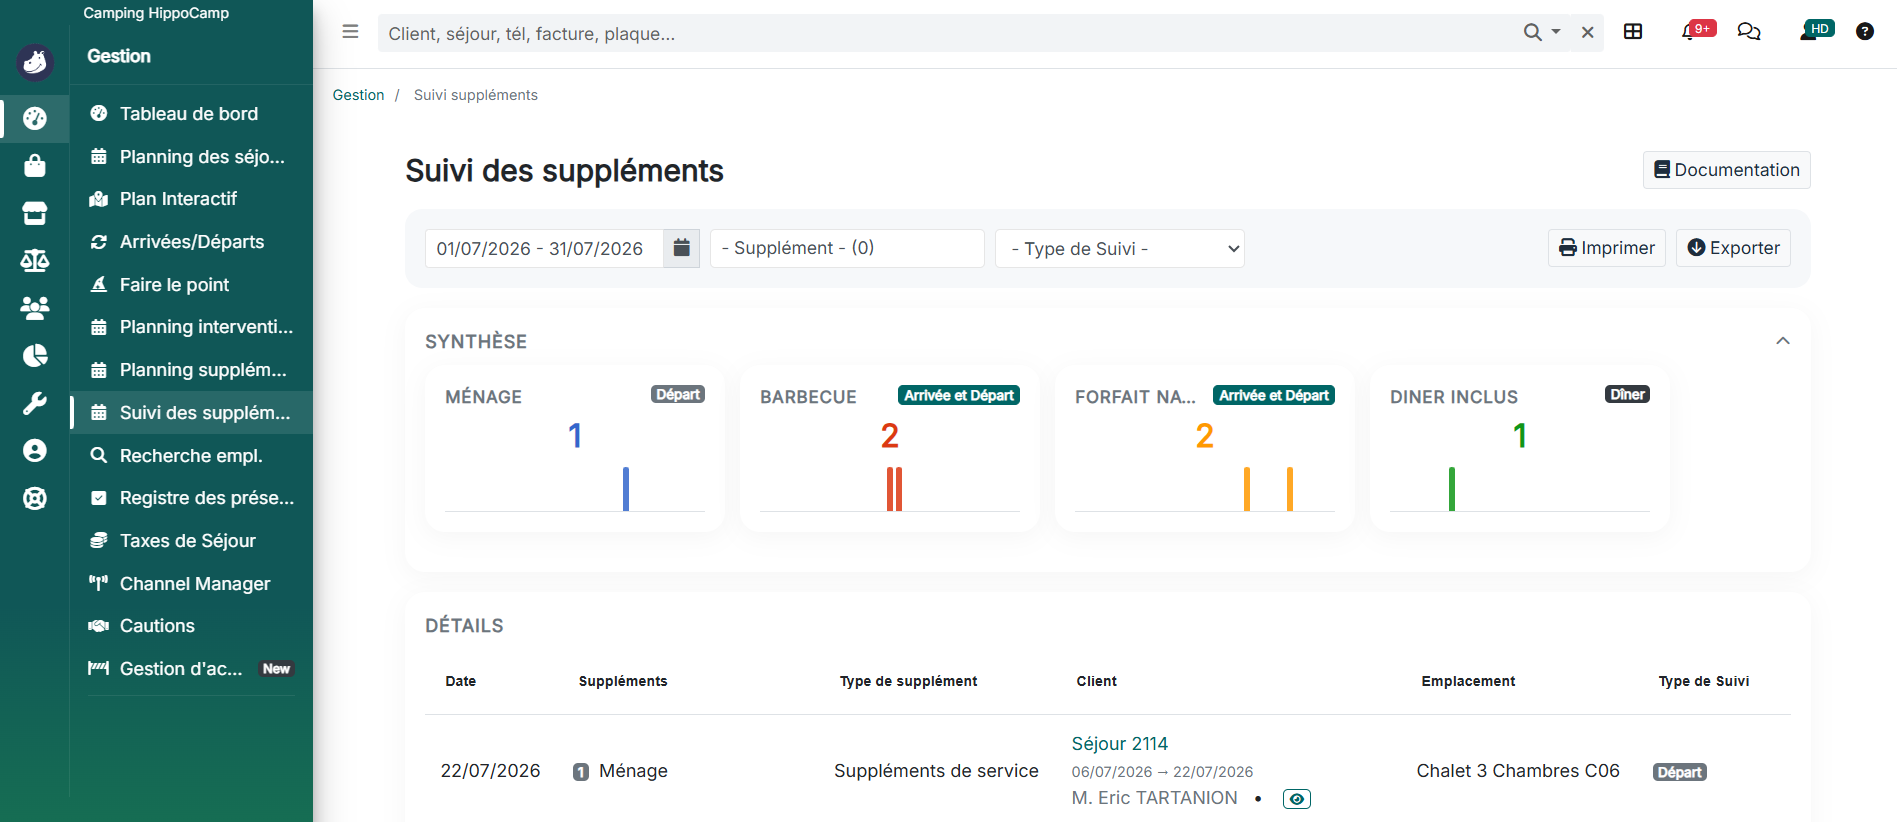Open notifications bell with 9+ badge

(x=1698, y=31)
